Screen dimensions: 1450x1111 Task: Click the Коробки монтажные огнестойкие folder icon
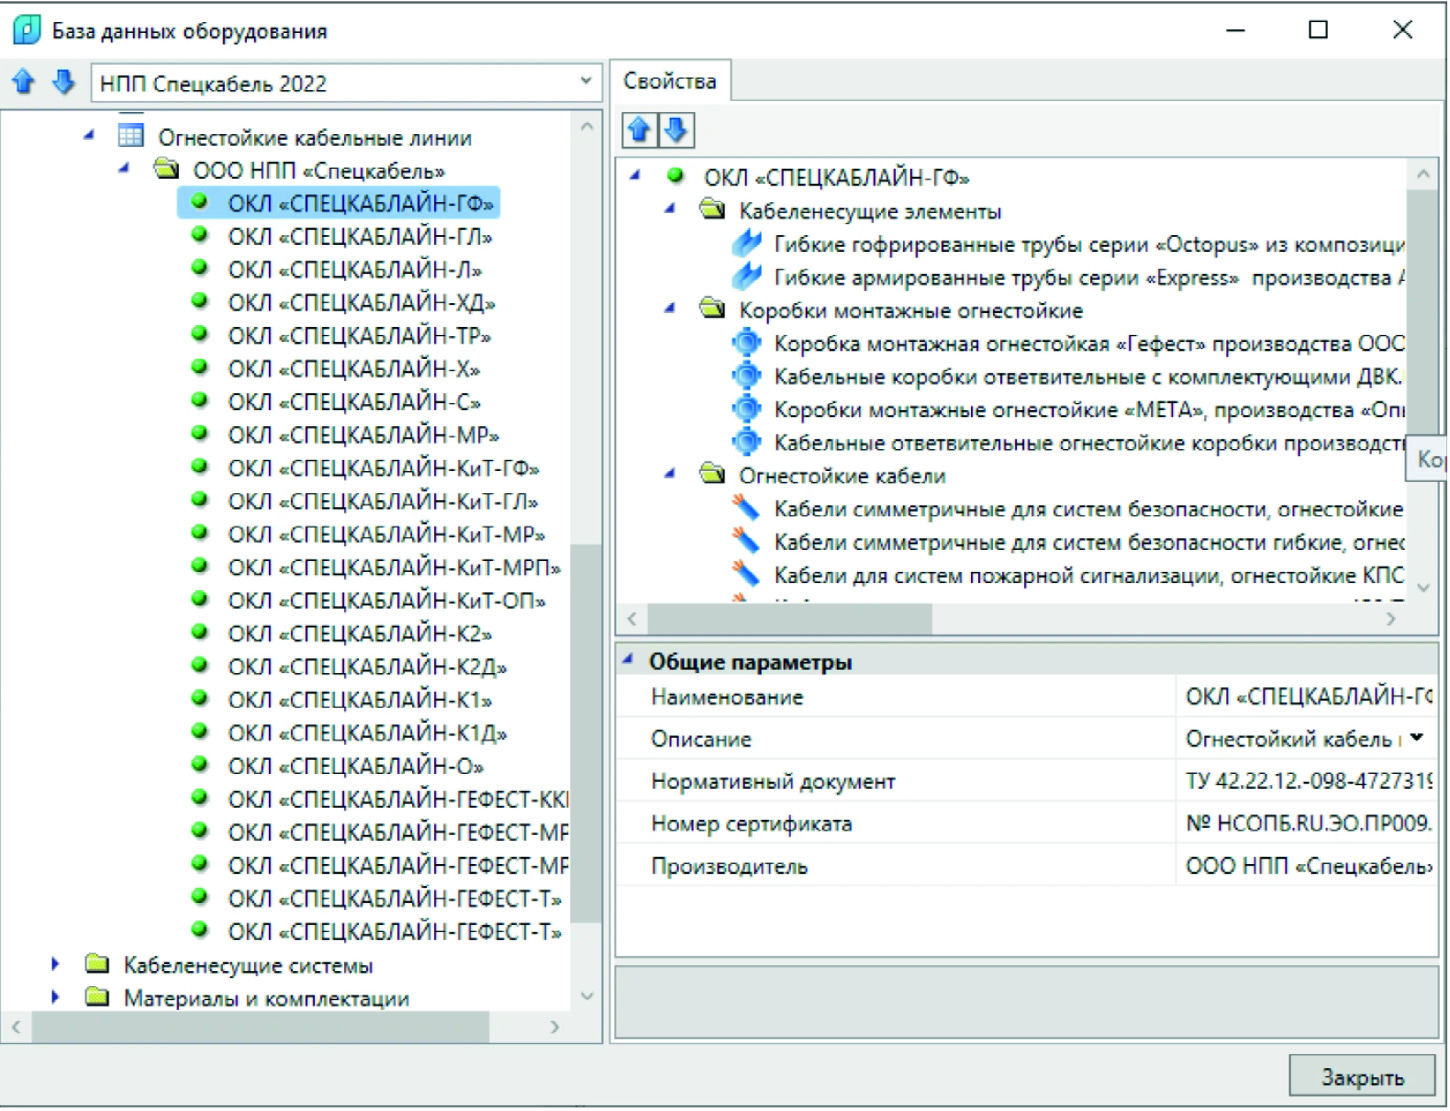712,308
